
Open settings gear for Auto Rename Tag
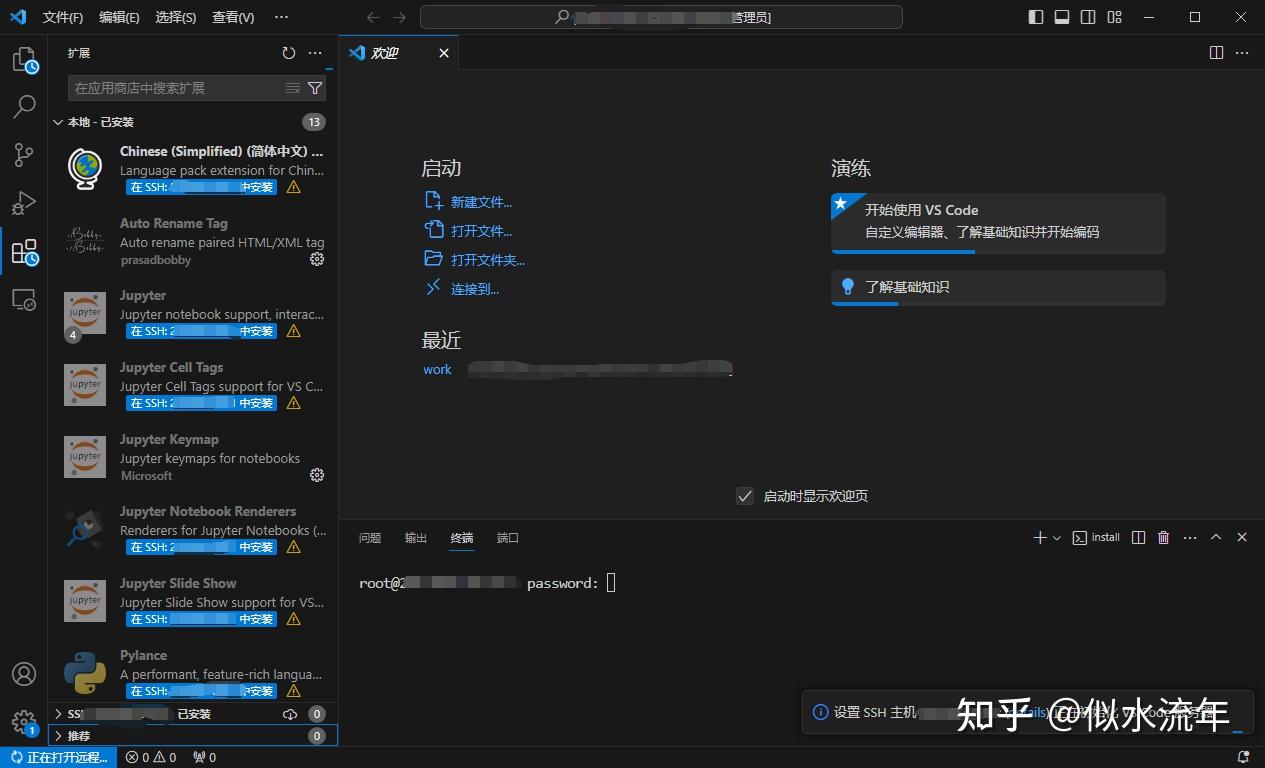tap(317, 259)
